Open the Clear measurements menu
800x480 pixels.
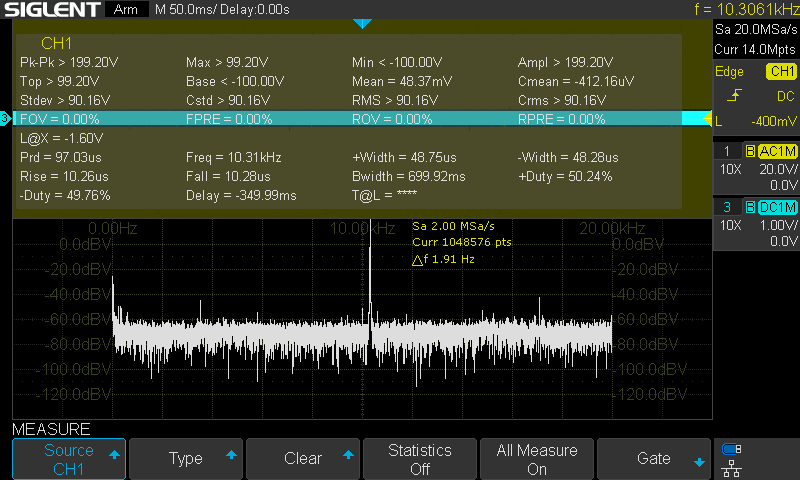(303, 459)
